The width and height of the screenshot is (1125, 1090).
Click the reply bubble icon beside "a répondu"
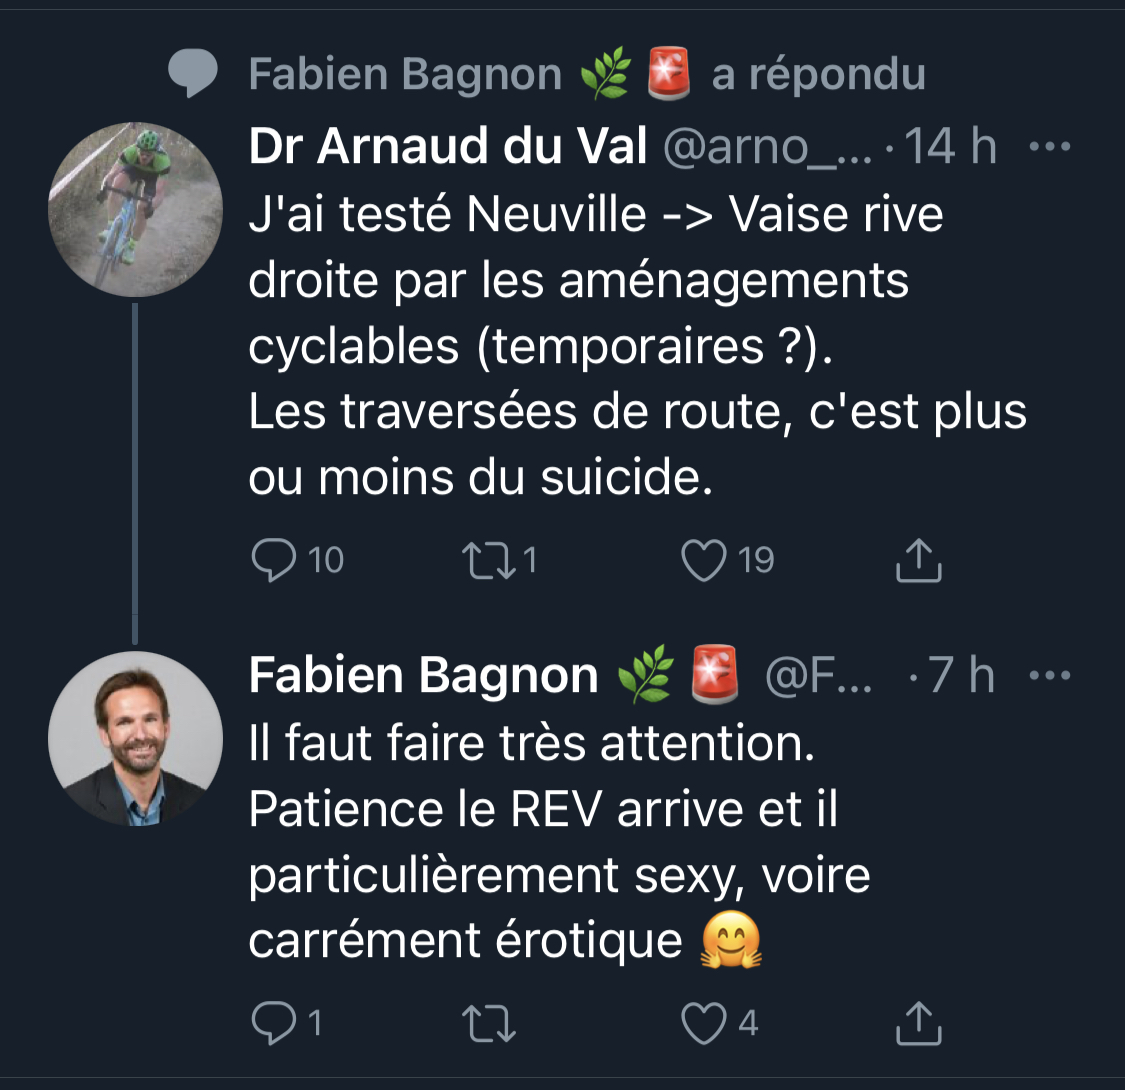[192, 75]
